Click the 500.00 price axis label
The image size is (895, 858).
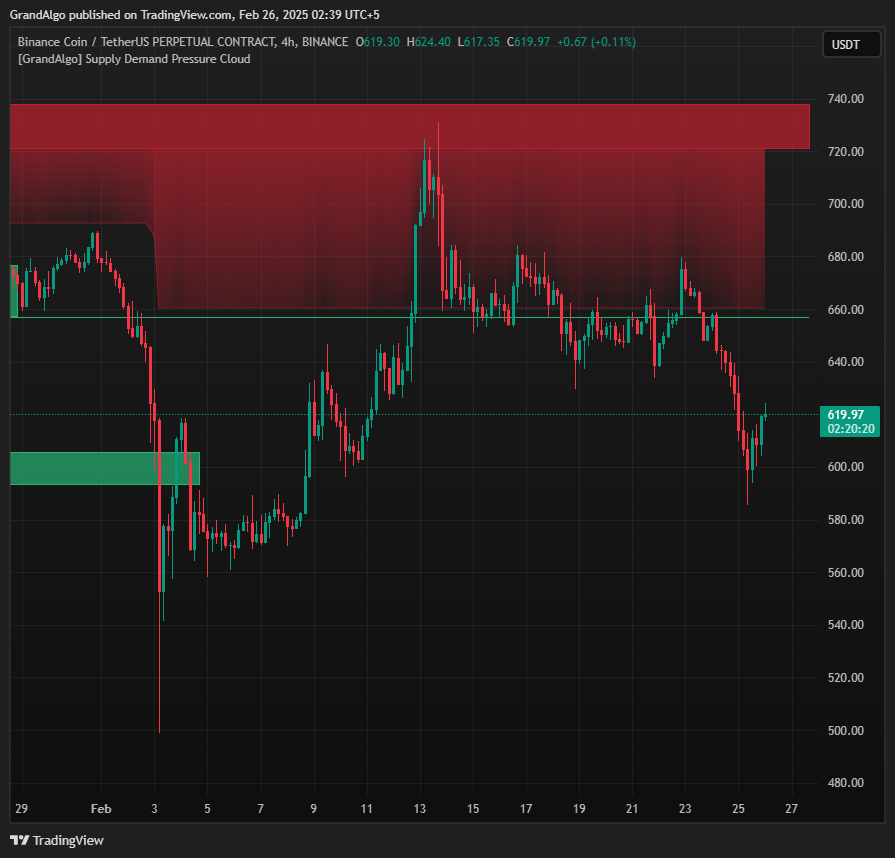click(x=845, y=730)
